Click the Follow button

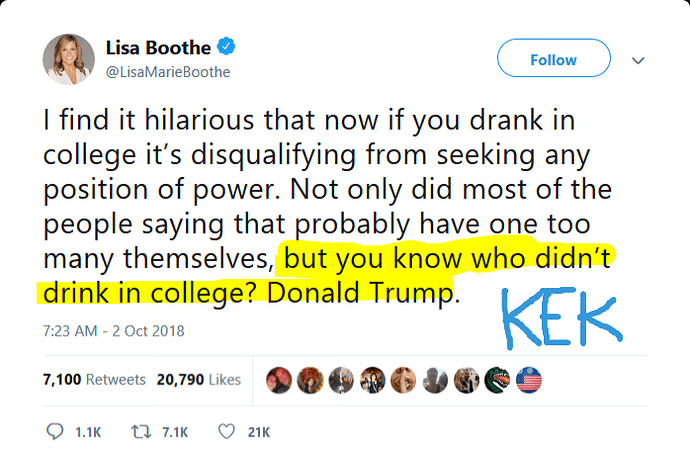[554, 58]
